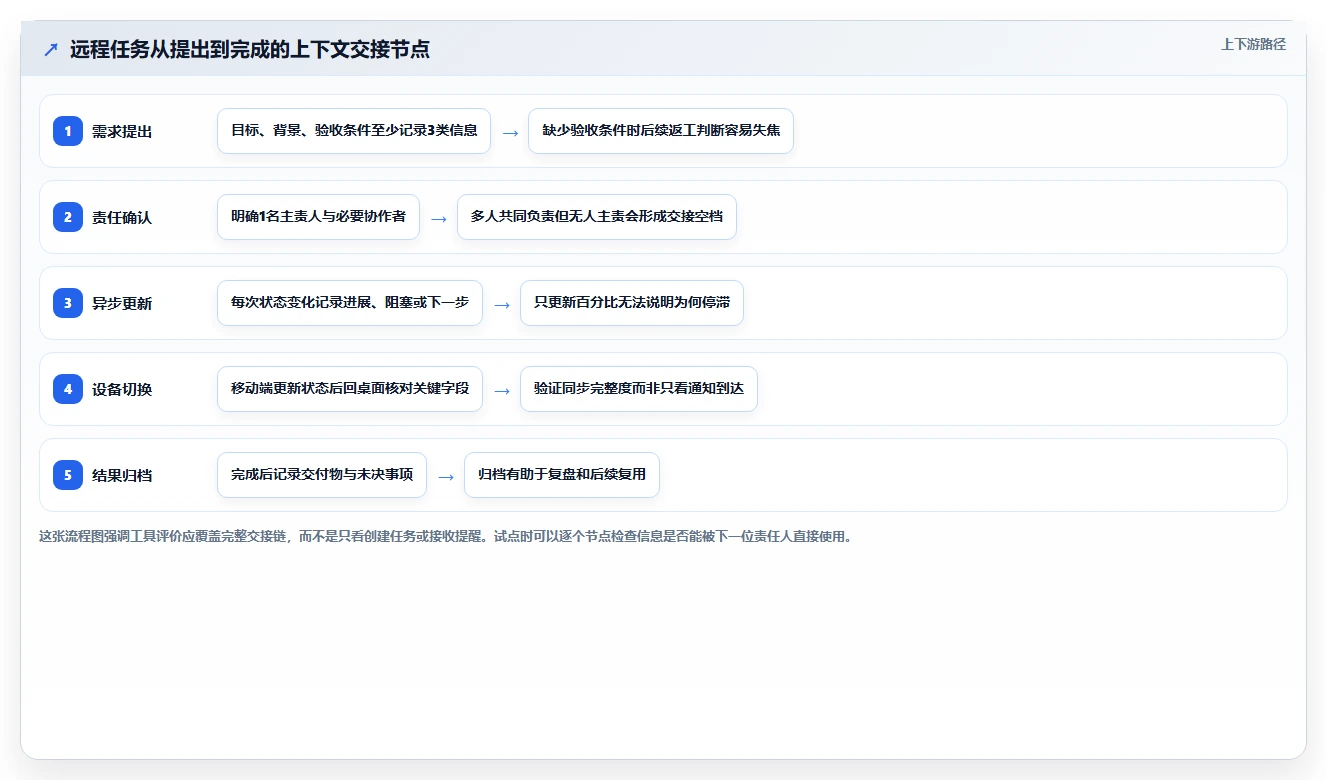Open the 归档有助于复盘和后续复用 box
The height and width of the screenshot is (780, 1327).
(x=562, y=475)
